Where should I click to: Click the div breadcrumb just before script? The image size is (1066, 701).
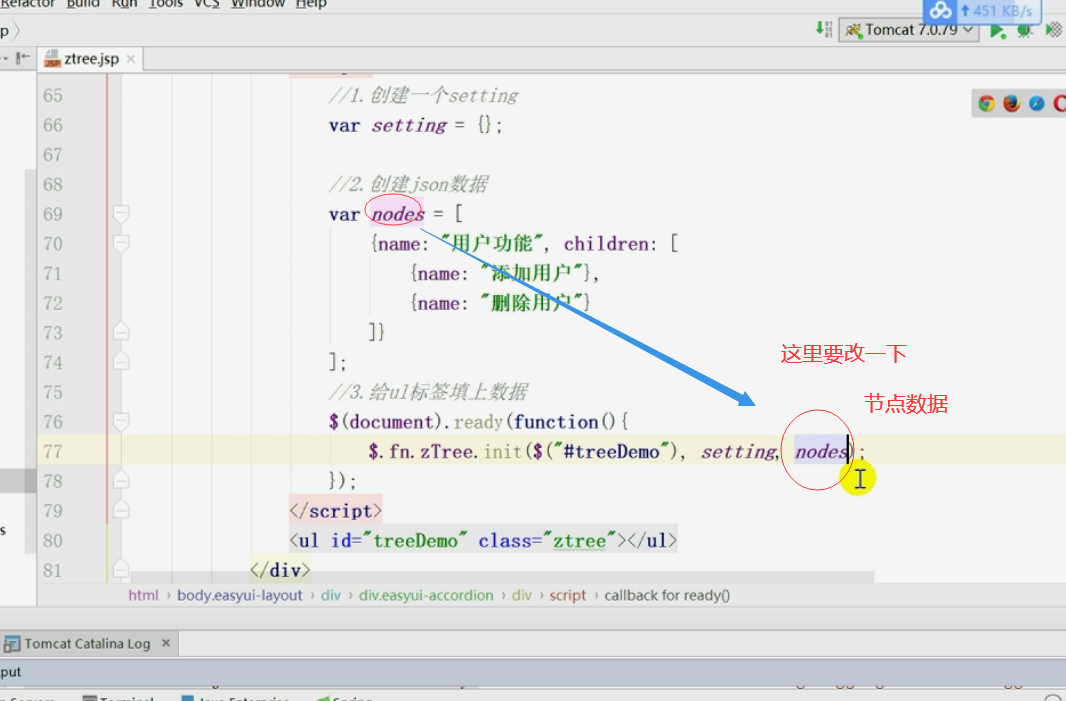point(521,595)
